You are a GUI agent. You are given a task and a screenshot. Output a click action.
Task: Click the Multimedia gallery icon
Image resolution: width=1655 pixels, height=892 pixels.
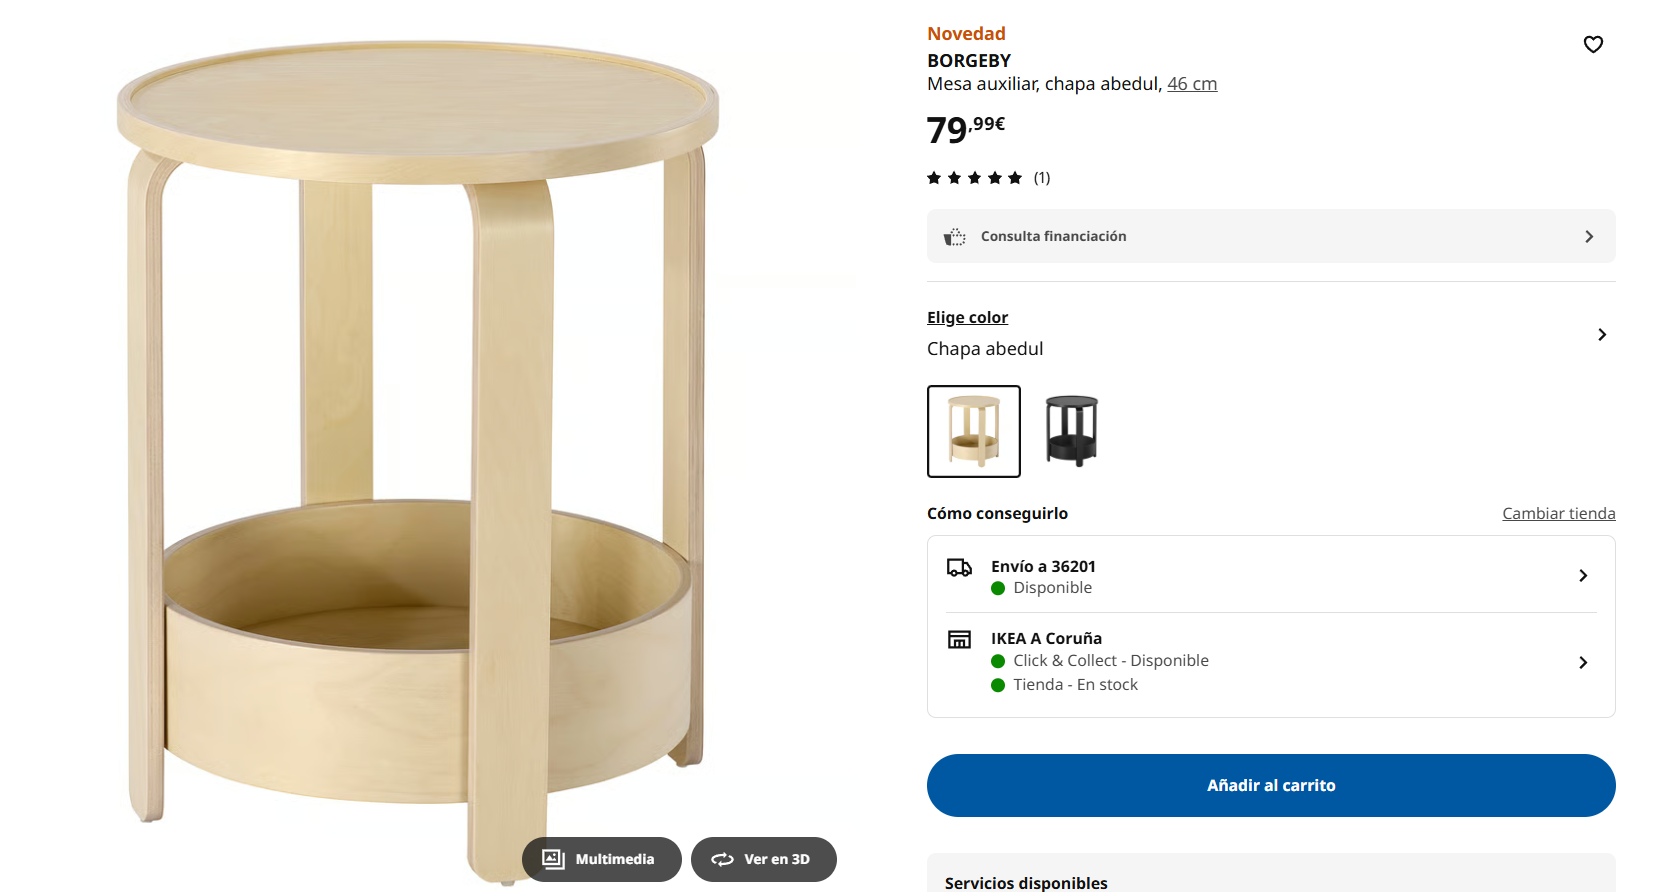click(x=553, y=859)
